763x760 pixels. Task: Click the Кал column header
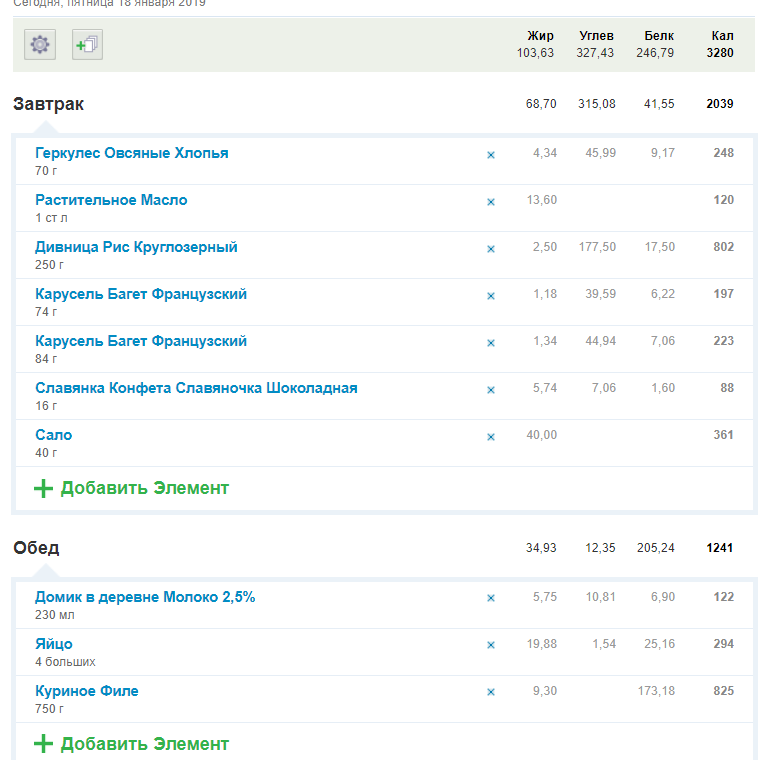(722, 36)
